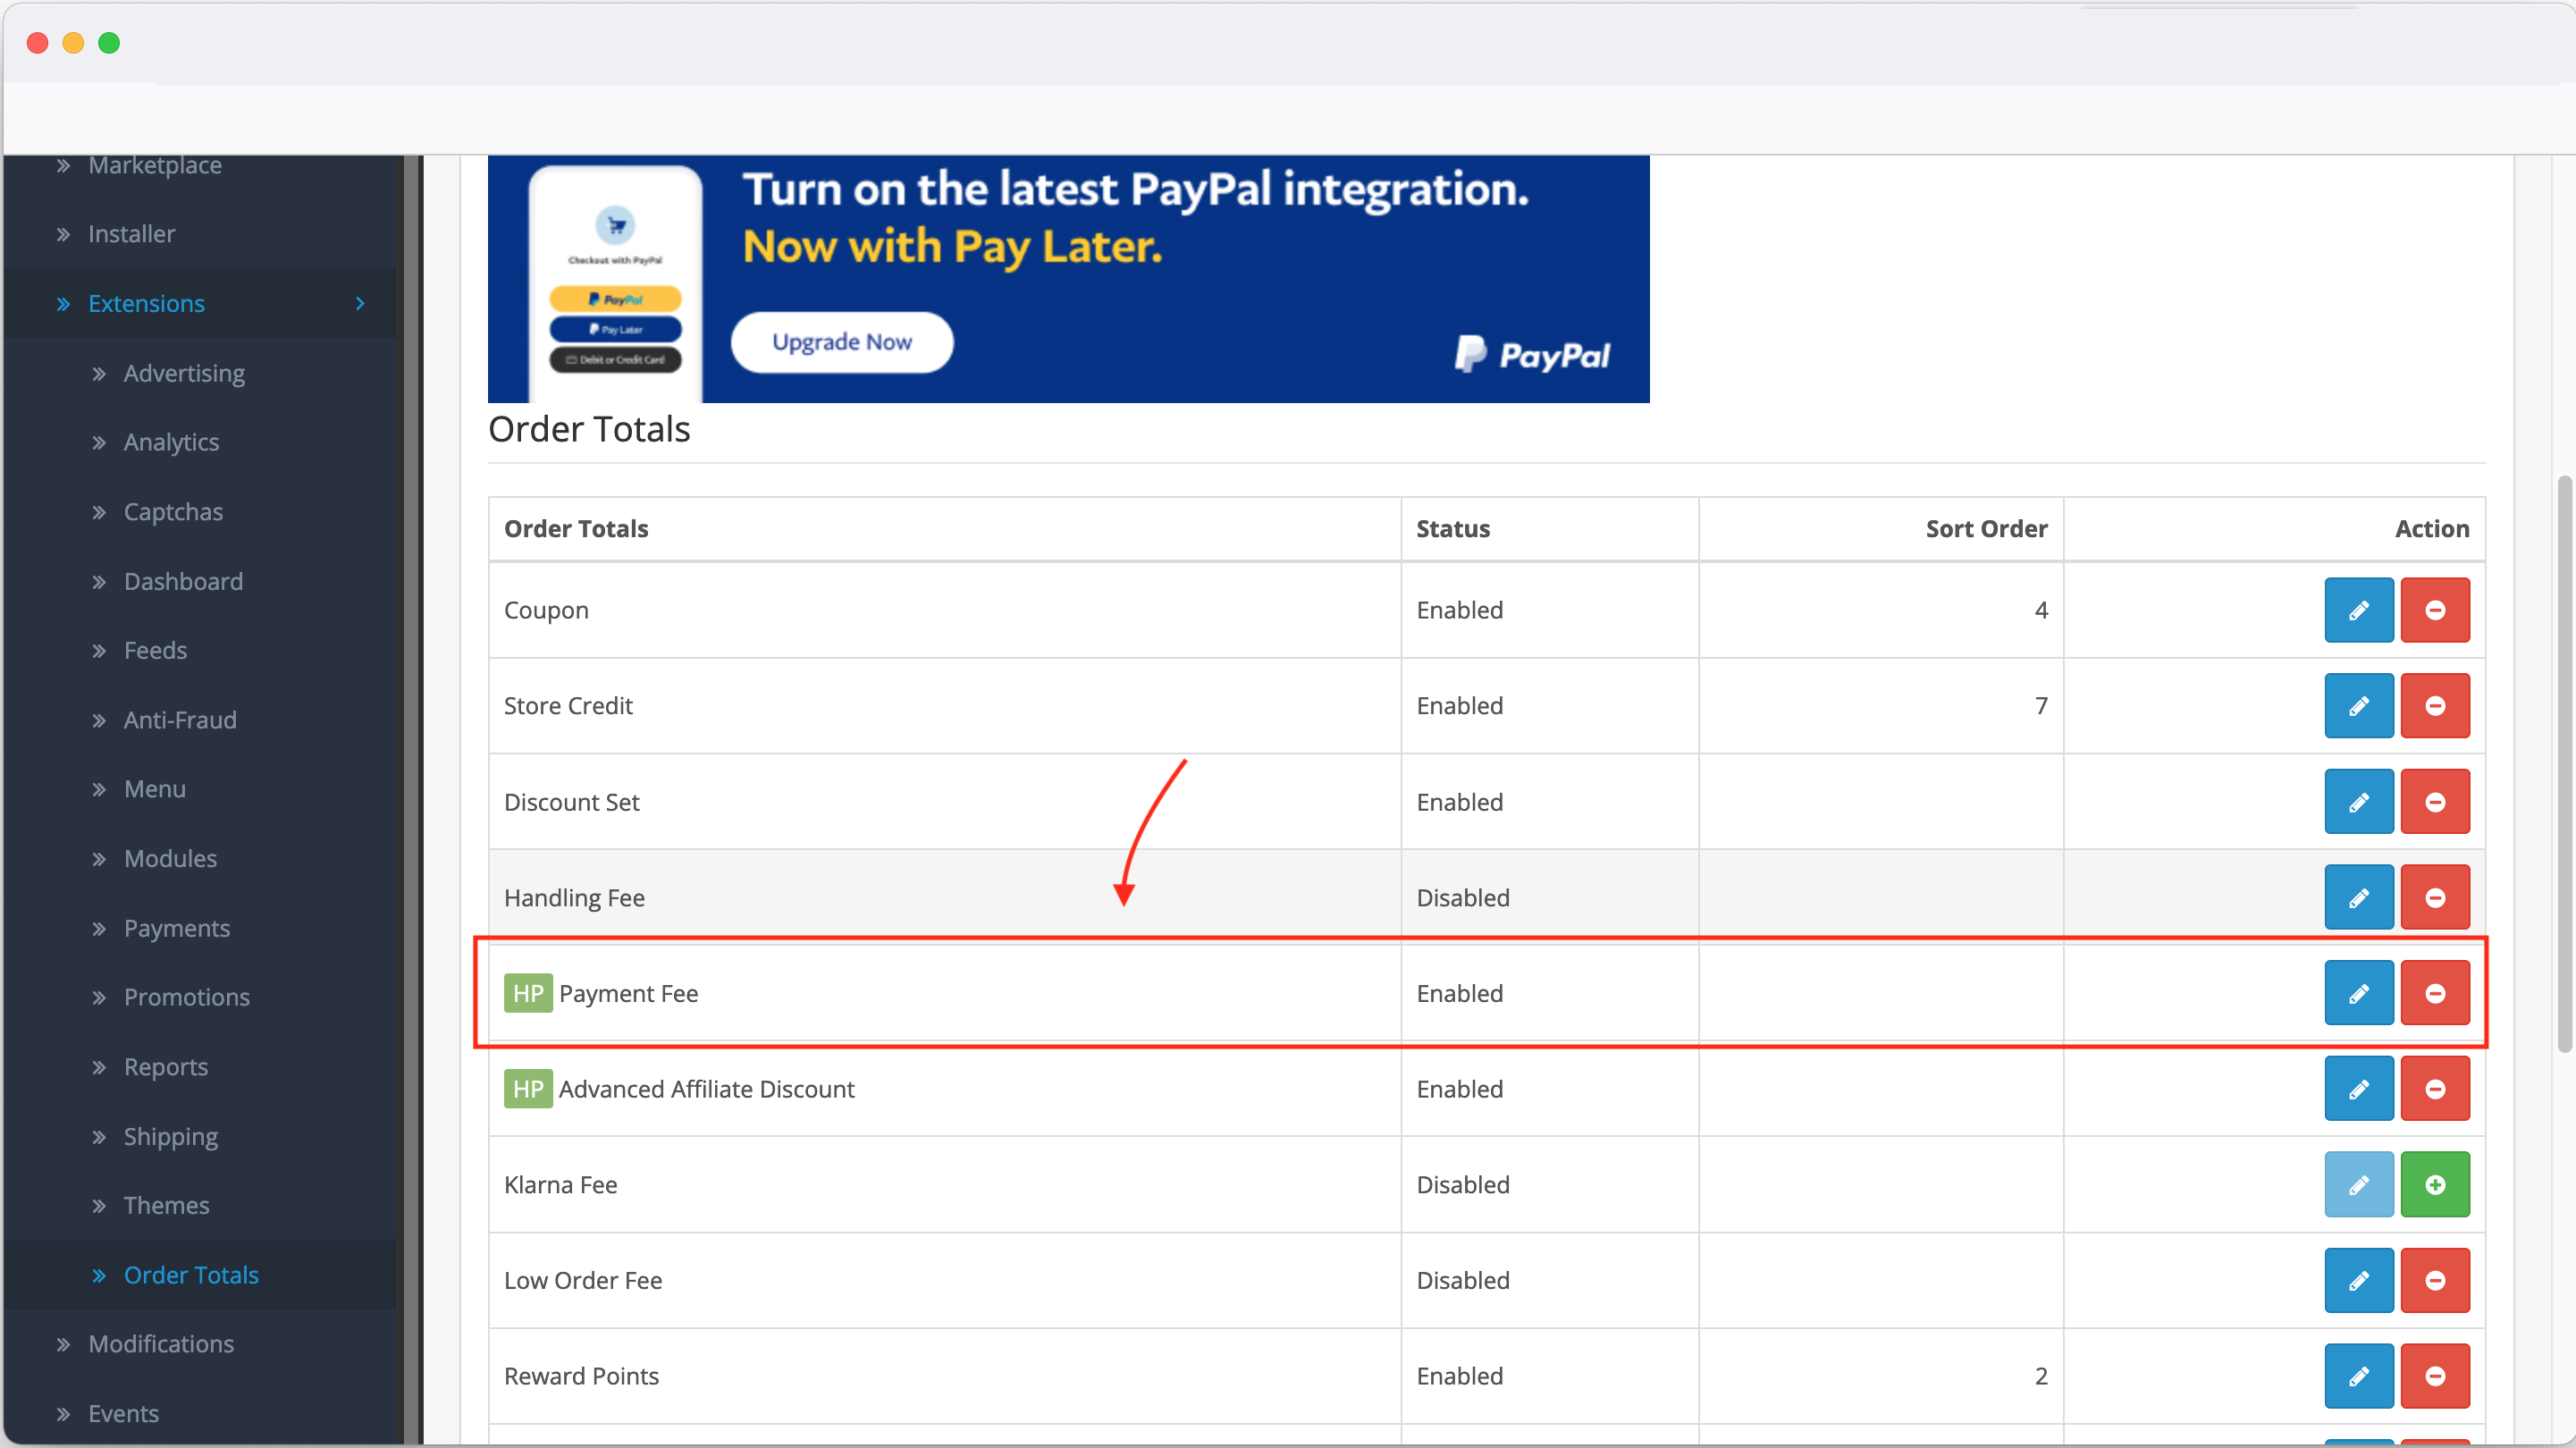Screen dimensions: 2576x1448
Task: Go to the Shipping extensions menu
Action: point(170,1136)
